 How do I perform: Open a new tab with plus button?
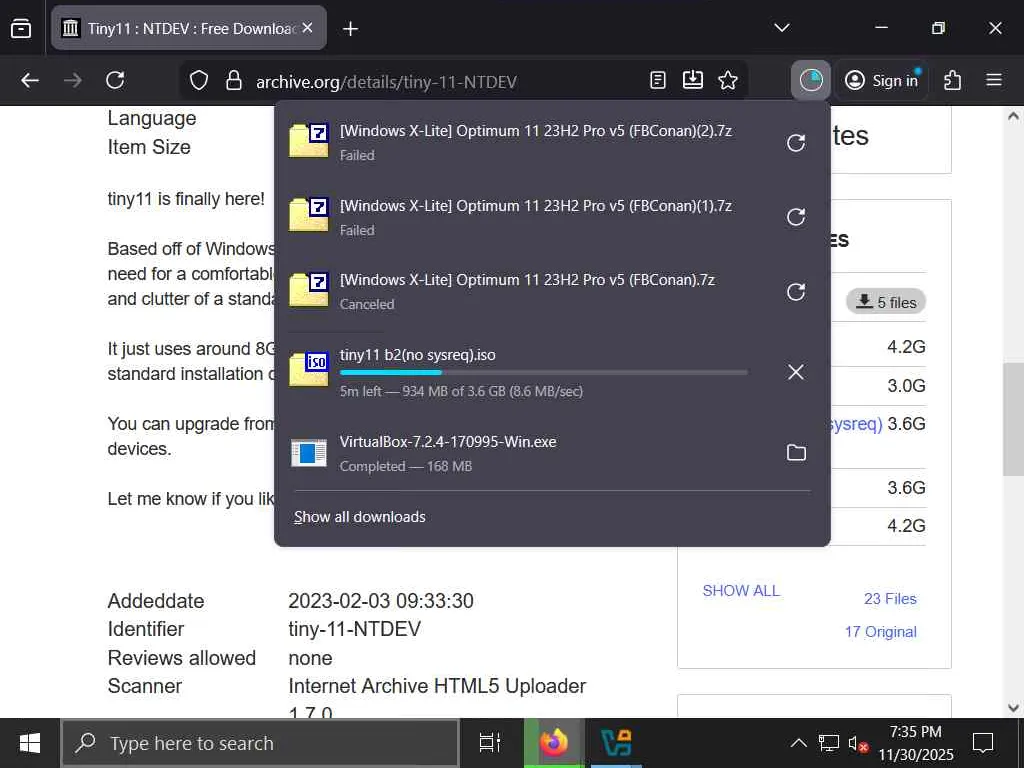click(x=351, y=29)
